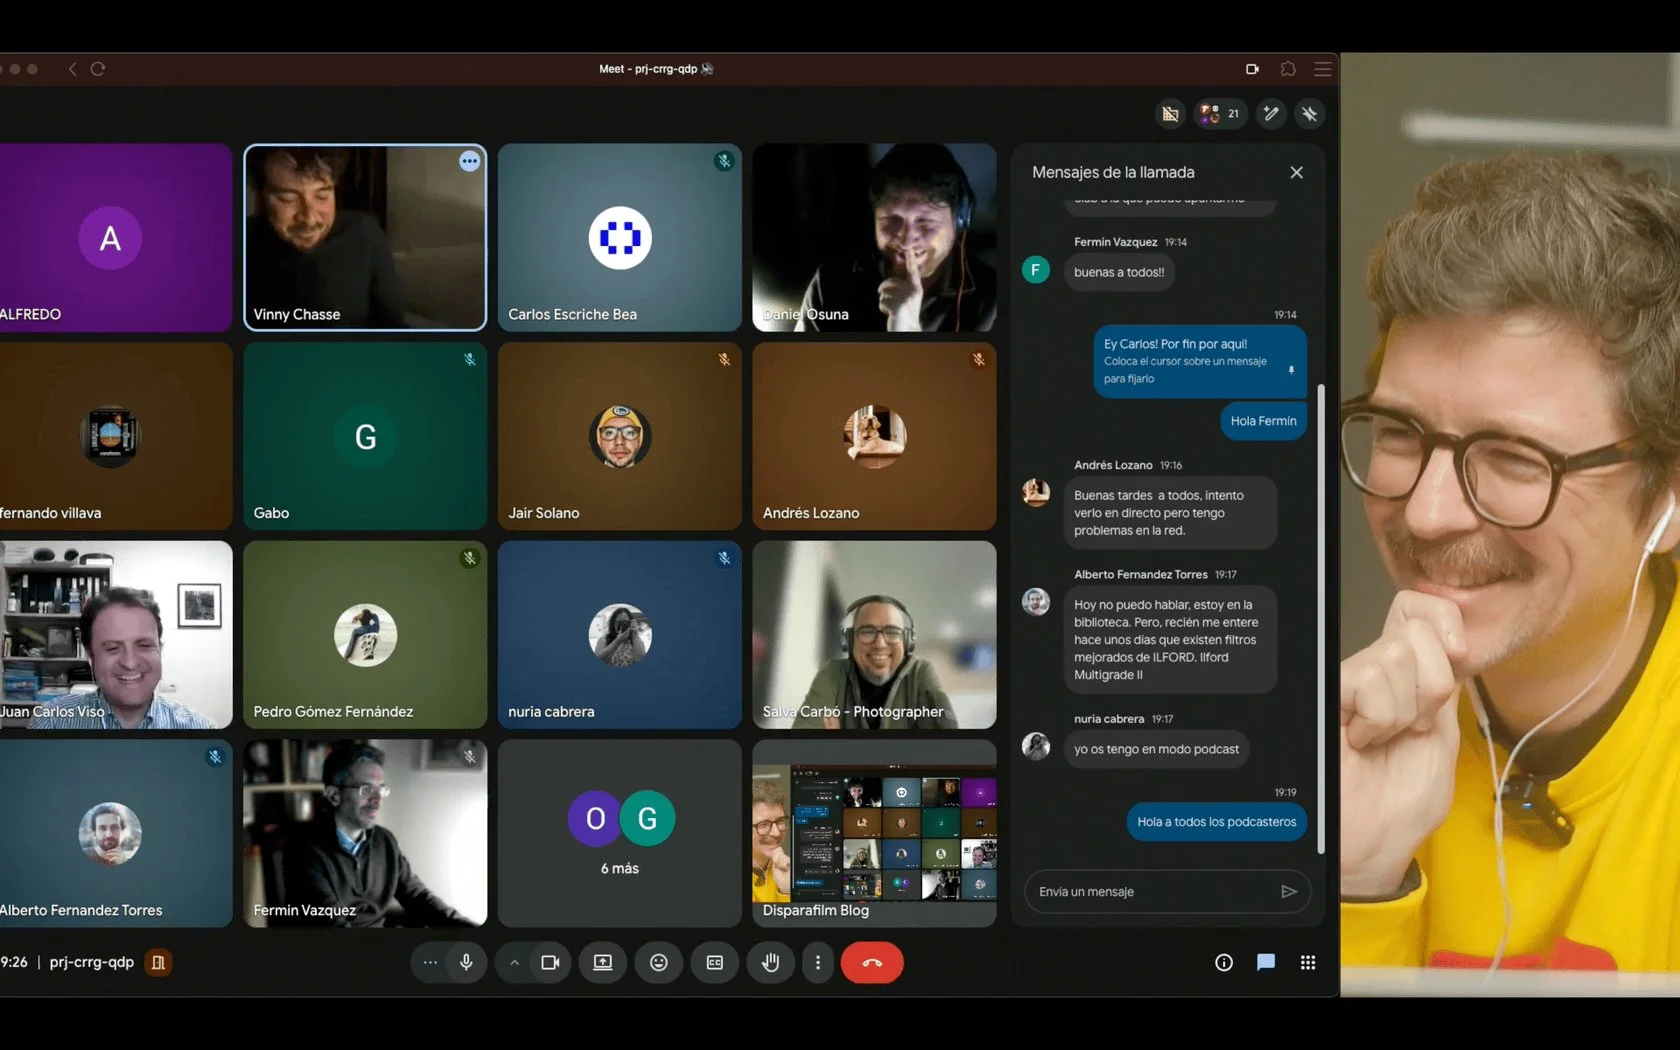Expand camera options chevron beside the camera button
1680x1050 pixels.
[x=514, y=962]
